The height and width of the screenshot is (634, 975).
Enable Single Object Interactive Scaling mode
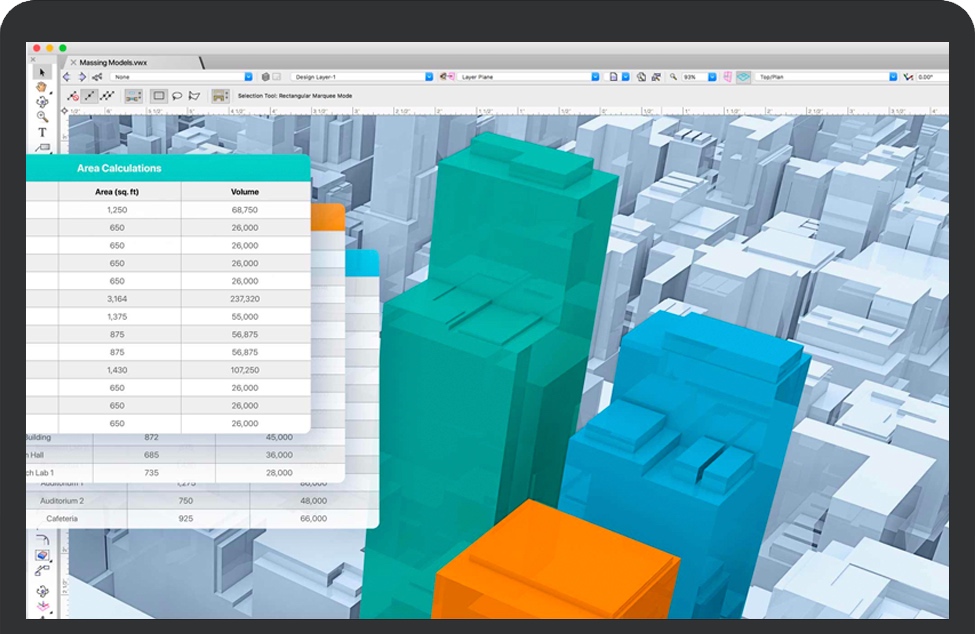coord(90,96)
